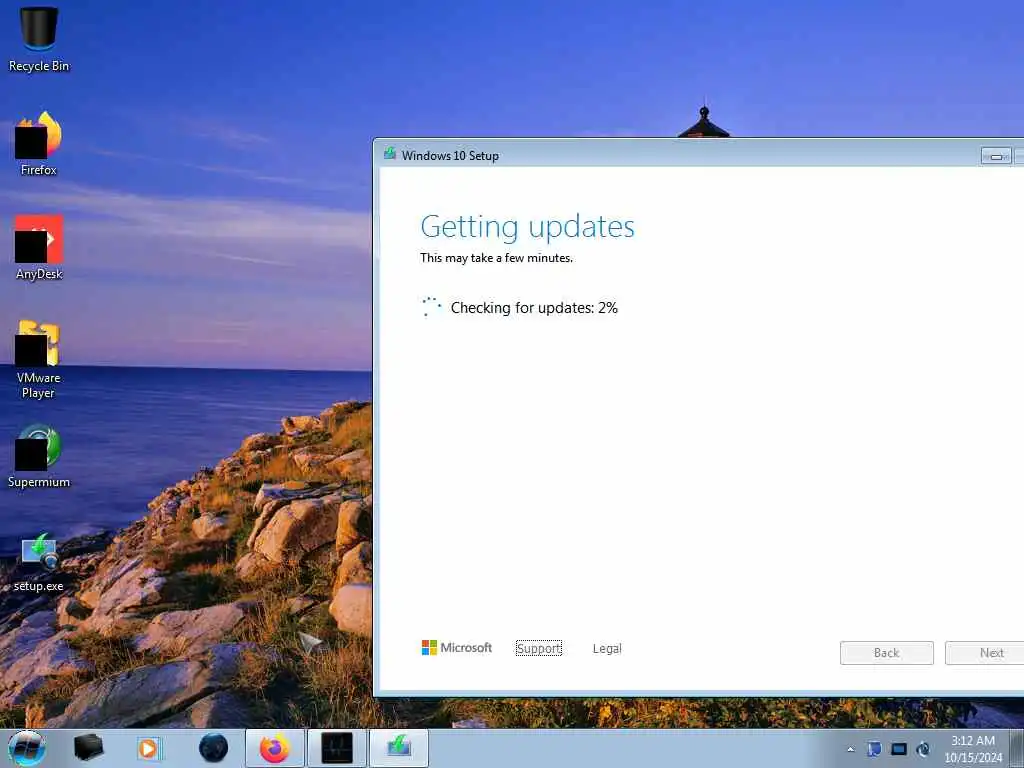Click the Legal link in the Setup window

pyautogui.click(x=607, y=648)
